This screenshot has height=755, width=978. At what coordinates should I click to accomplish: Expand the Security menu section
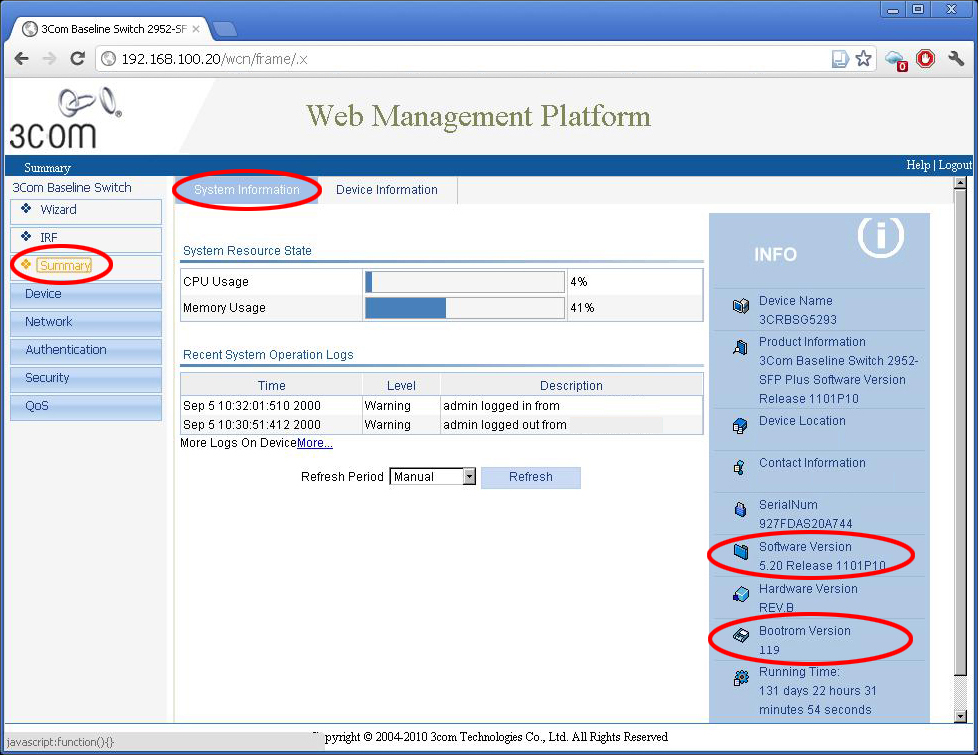point(86,379)
